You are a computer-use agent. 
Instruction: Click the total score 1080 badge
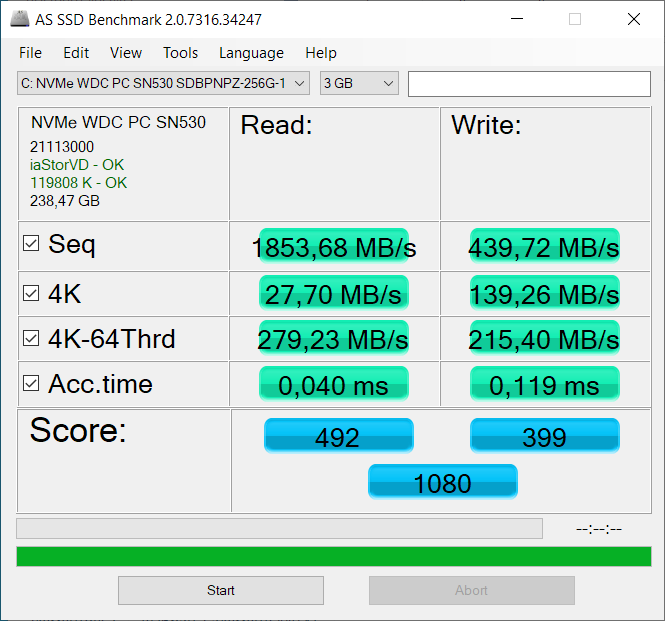click(443, 482)
